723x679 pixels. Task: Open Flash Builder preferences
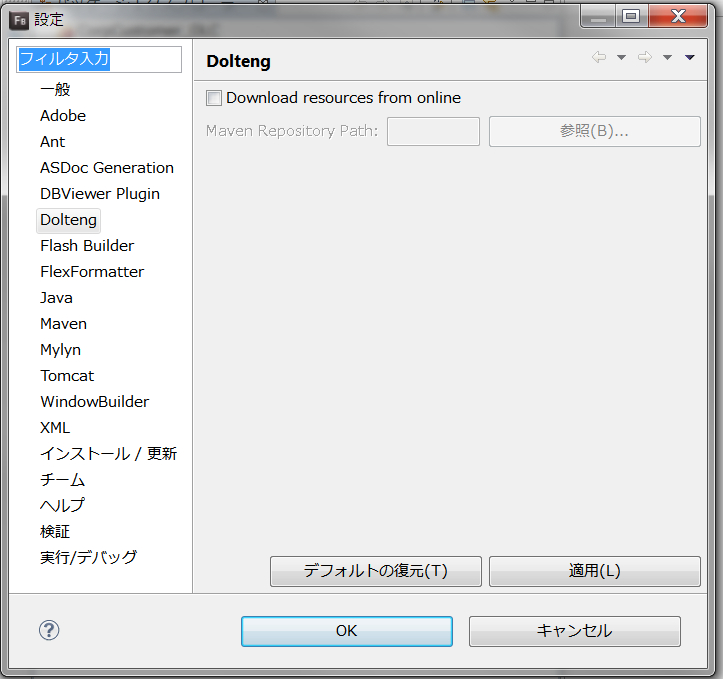[x=87, y=246]
